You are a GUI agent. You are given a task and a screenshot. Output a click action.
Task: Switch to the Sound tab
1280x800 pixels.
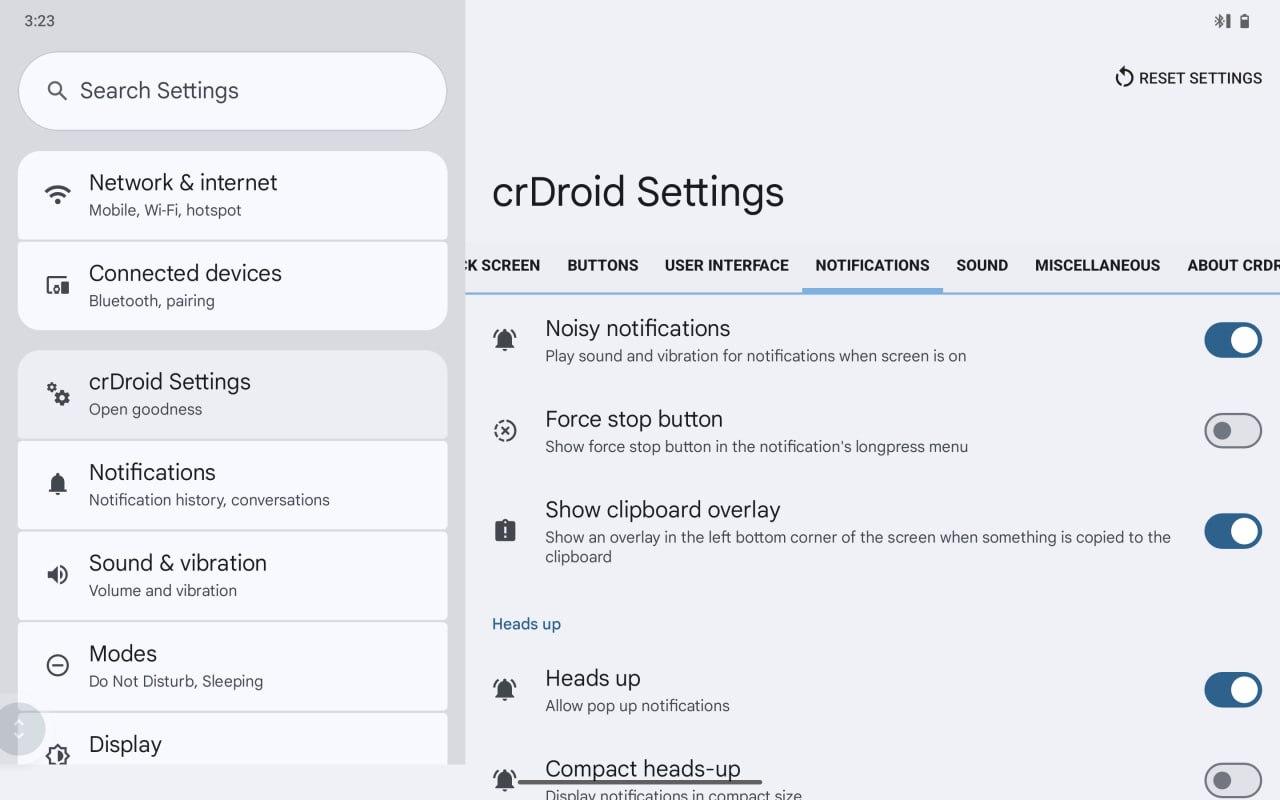pyautogui.click(x=982, y=265)
